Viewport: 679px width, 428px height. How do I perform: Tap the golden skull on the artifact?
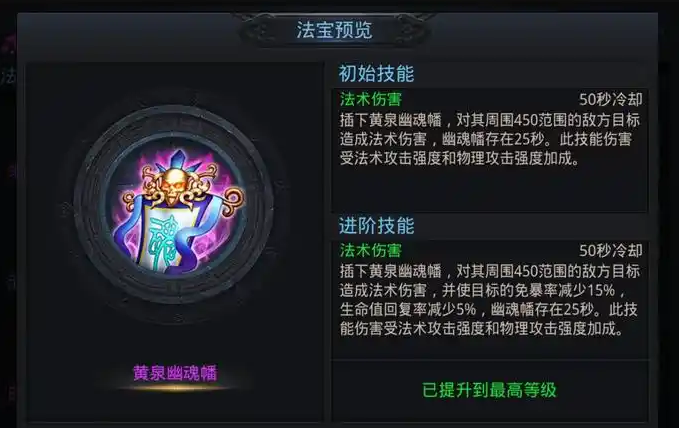173,185
